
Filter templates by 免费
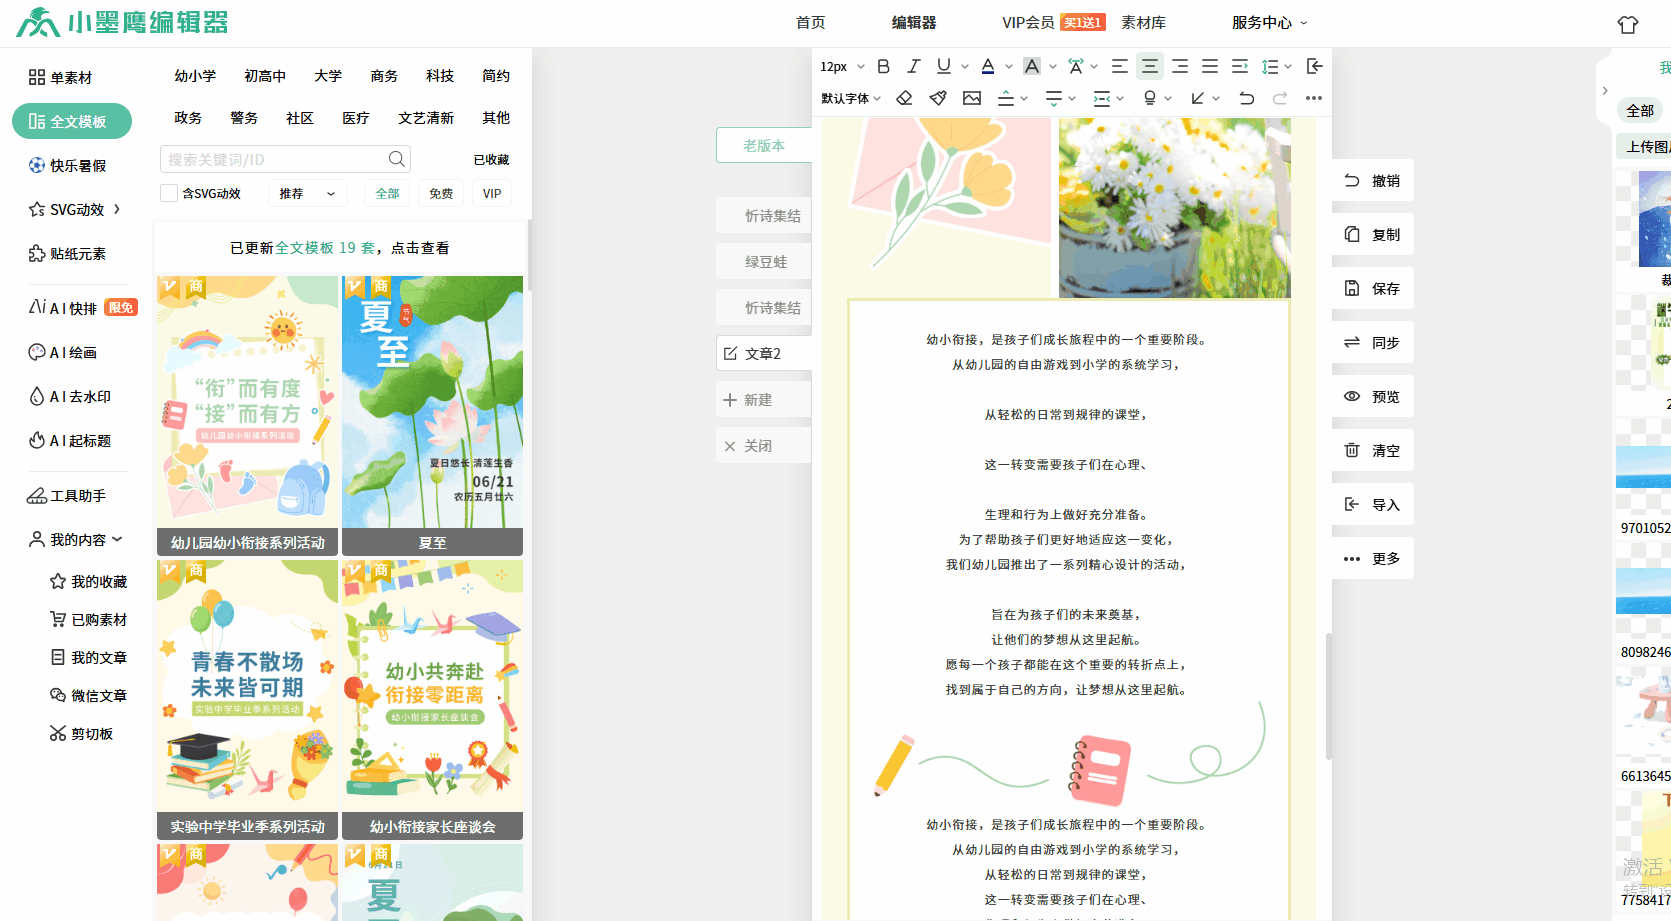tap(441, 193)
